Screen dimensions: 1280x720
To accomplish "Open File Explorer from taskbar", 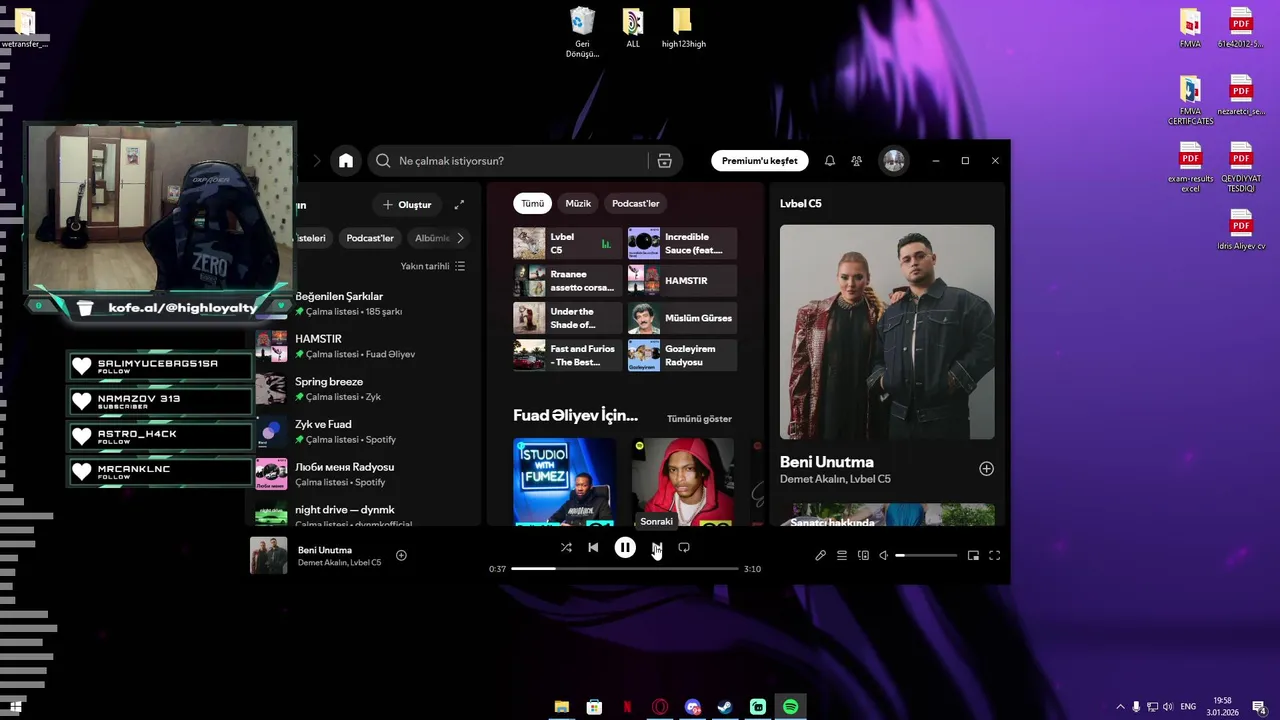I will [562, 707].
